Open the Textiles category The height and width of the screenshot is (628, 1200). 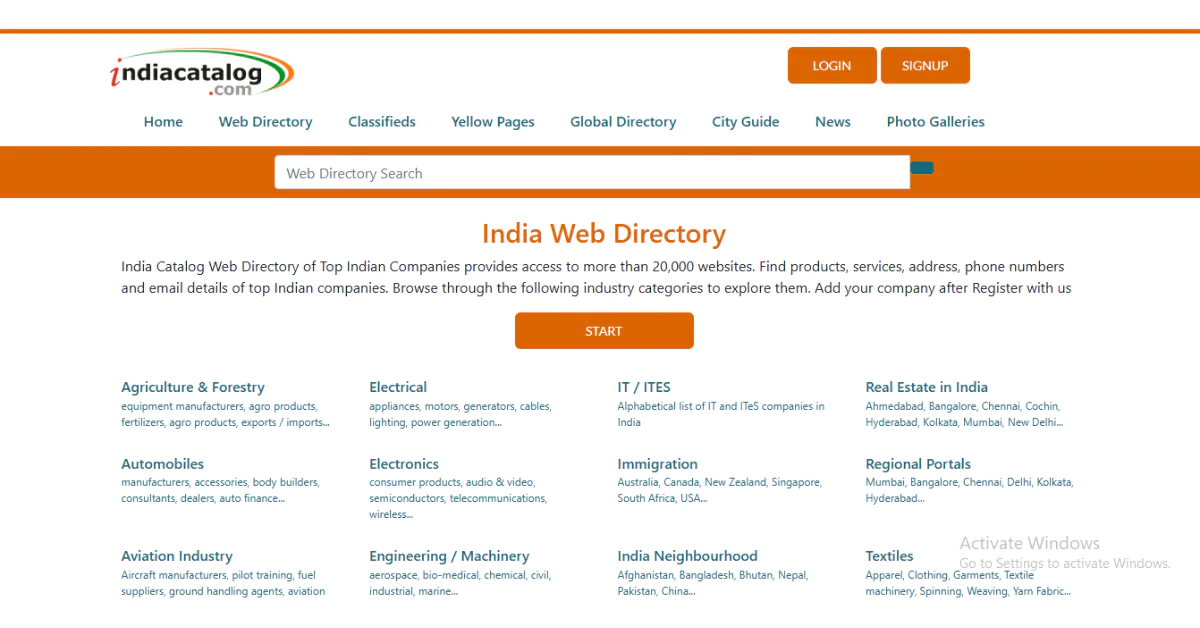[889, 556]
